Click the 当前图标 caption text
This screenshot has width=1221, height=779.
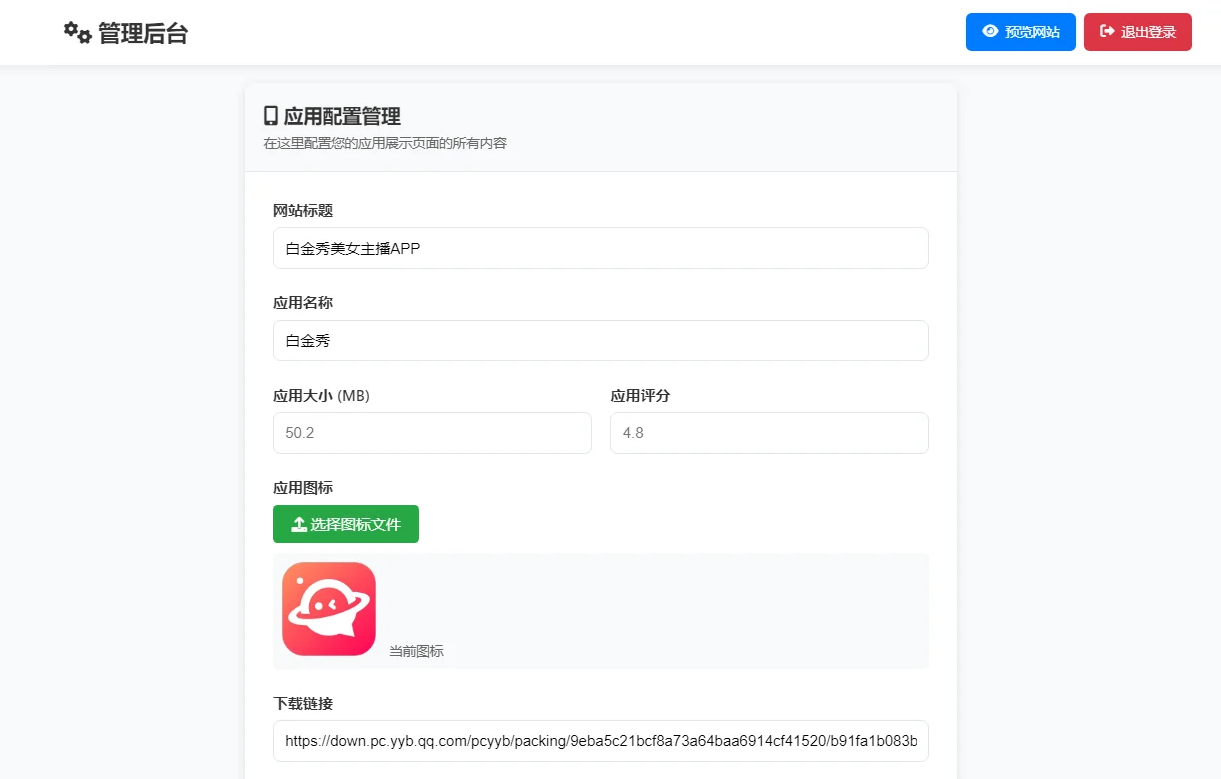click(x=416, y=651)
